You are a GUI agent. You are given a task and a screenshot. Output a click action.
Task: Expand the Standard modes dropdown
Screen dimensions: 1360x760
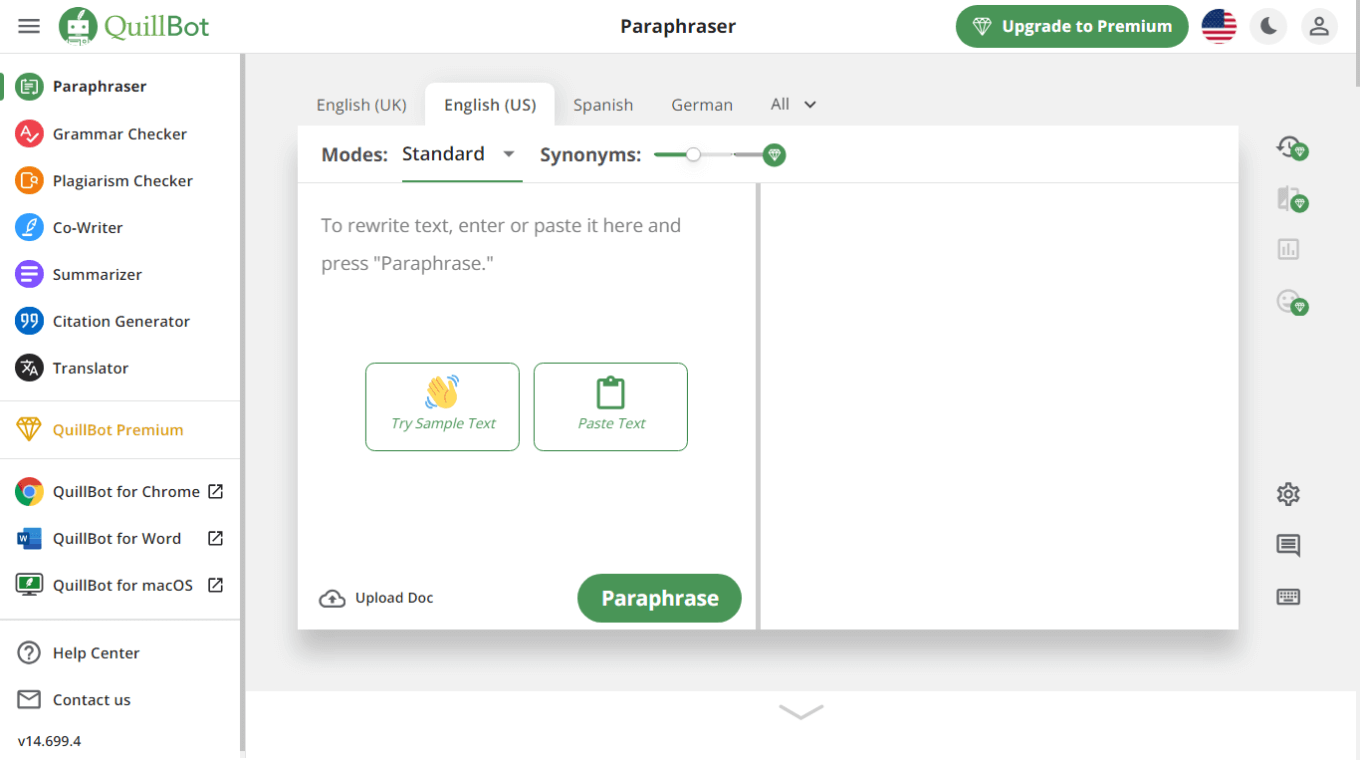461,154
